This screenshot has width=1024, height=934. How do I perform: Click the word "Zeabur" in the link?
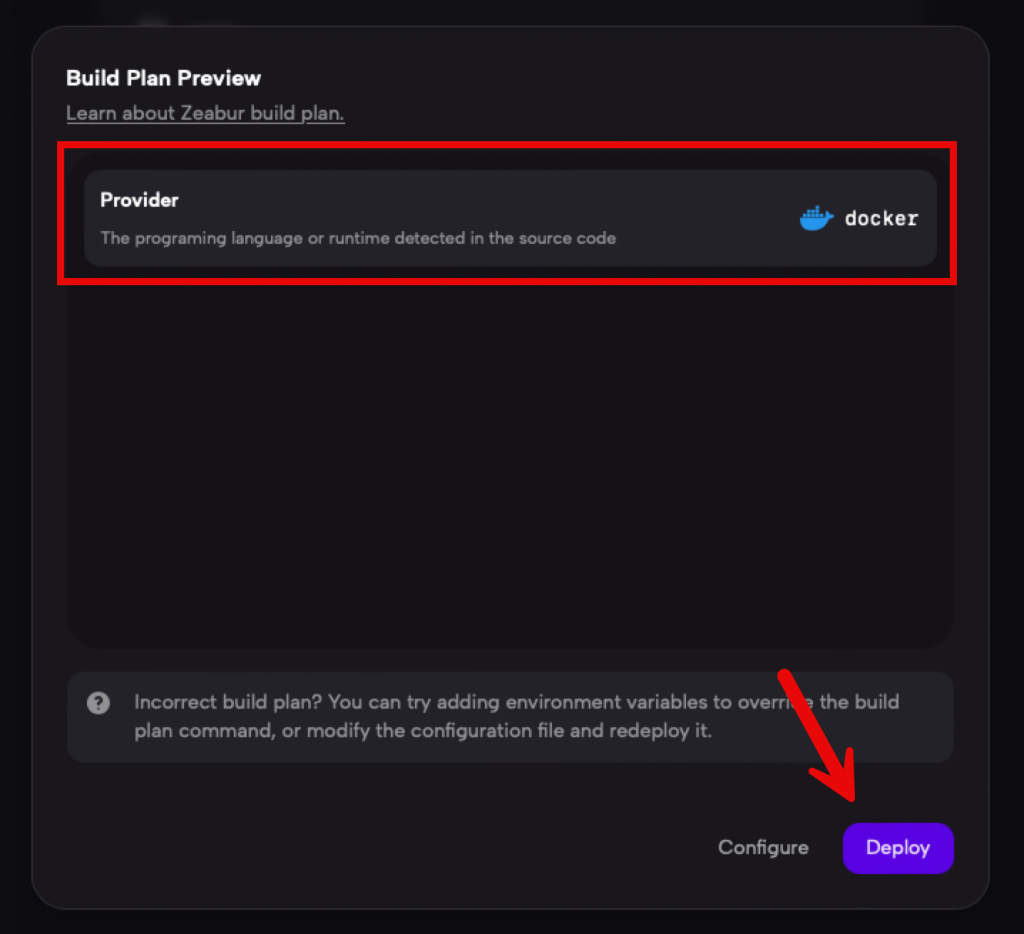tap(214, 113)
